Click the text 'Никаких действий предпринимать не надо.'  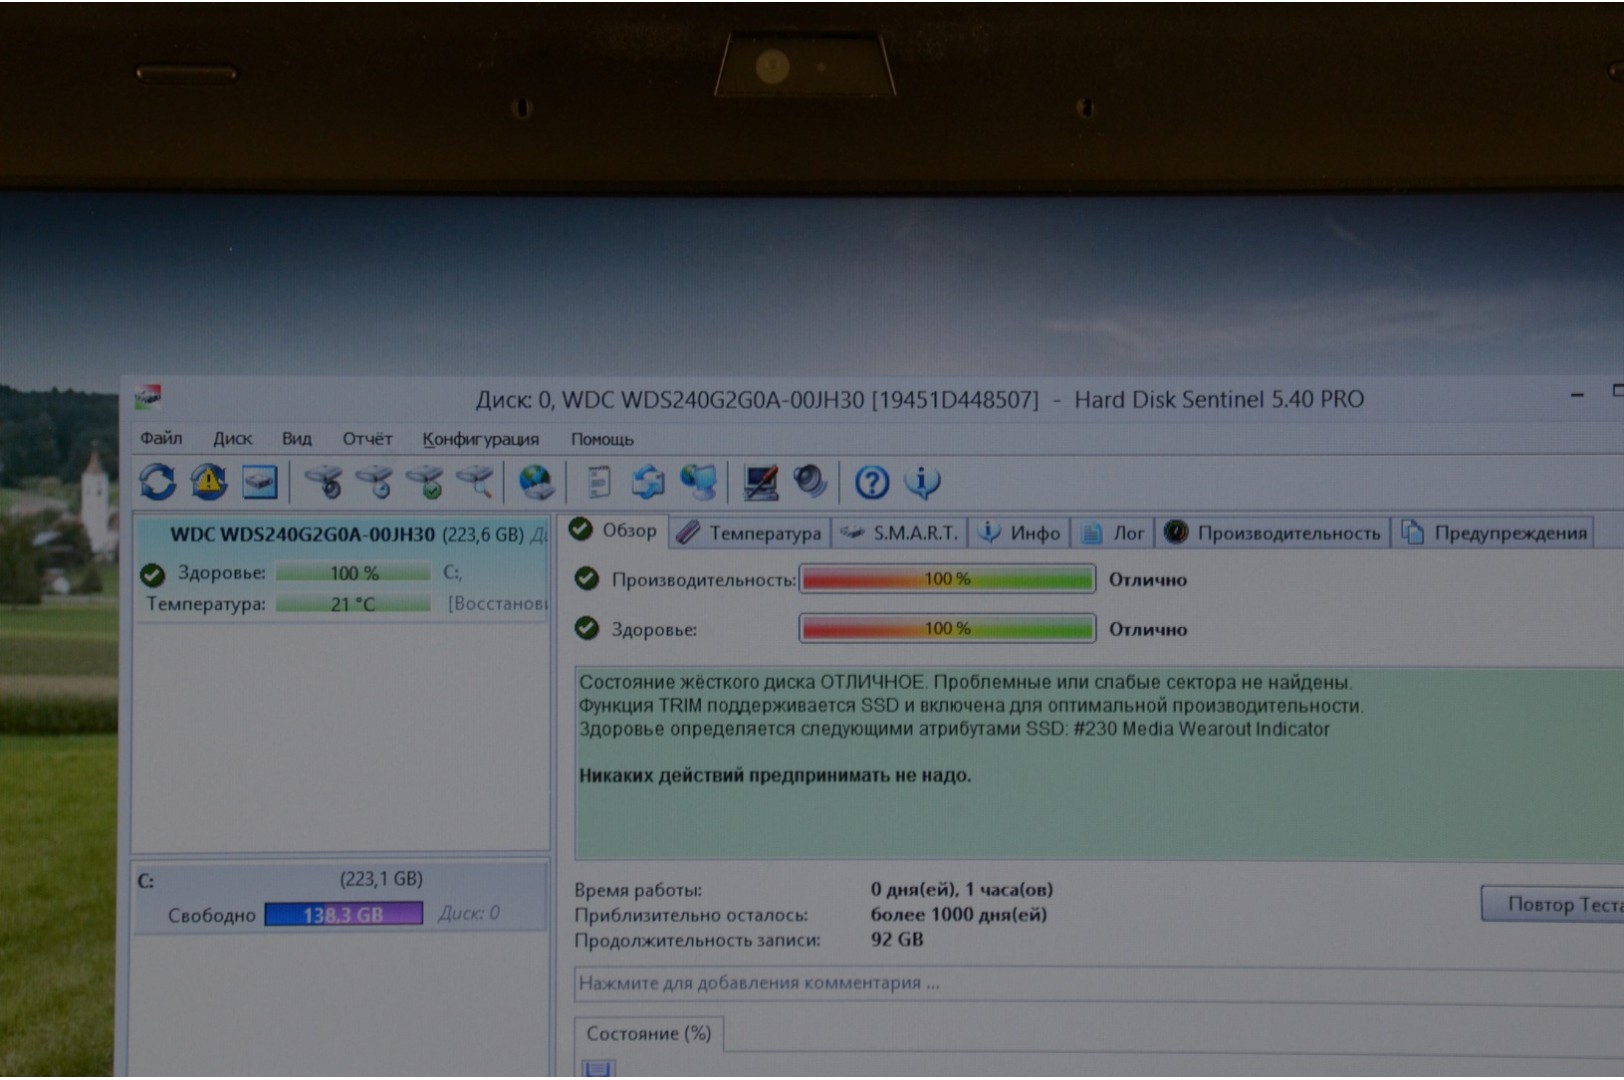point(775,775)
